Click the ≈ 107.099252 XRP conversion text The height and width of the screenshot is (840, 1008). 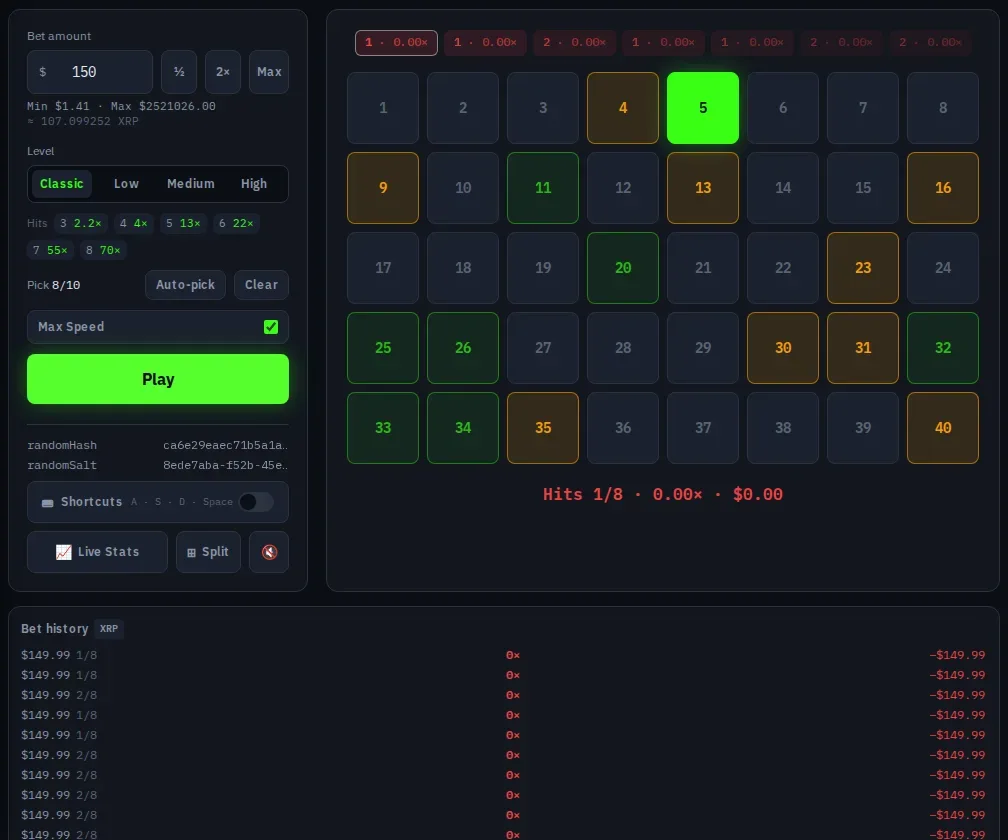(83, 121)
